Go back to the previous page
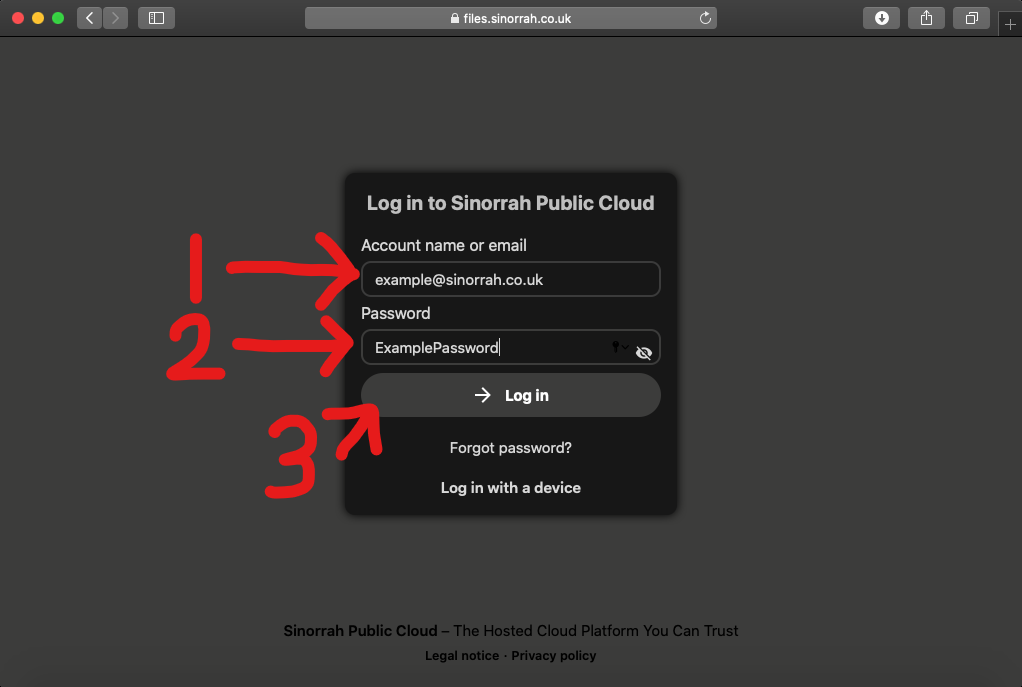The width and height of the screenshot is (1022, 687). tap(89, 18)
